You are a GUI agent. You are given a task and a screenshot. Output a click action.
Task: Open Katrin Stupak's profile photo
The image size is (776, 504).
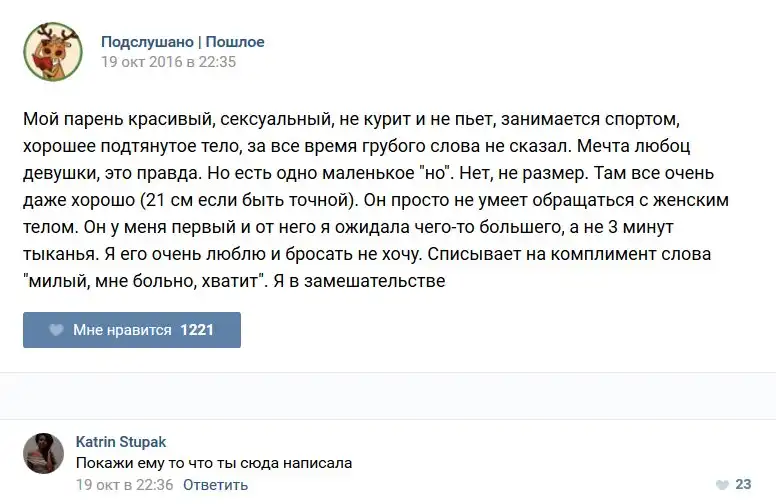pos(44,453)
